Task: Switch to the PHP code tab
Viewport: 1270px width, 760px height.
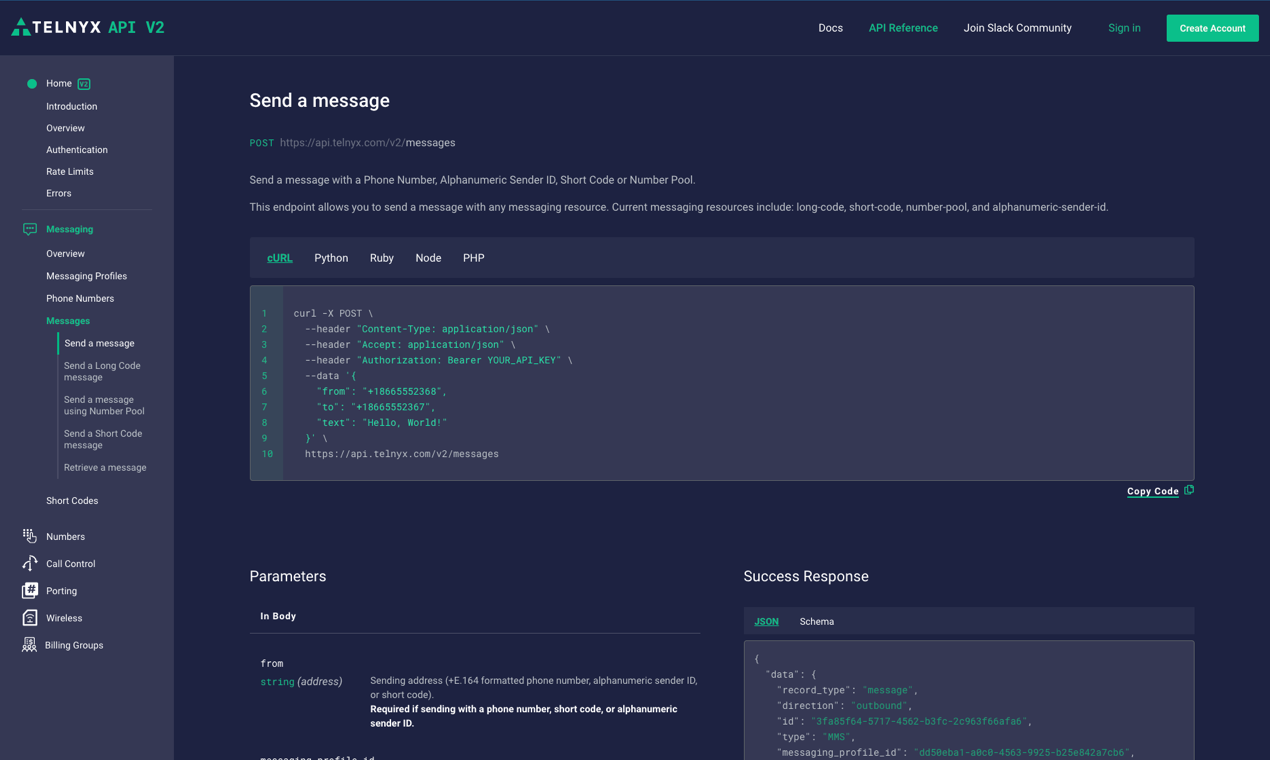Action: click(x=473, y=257)
